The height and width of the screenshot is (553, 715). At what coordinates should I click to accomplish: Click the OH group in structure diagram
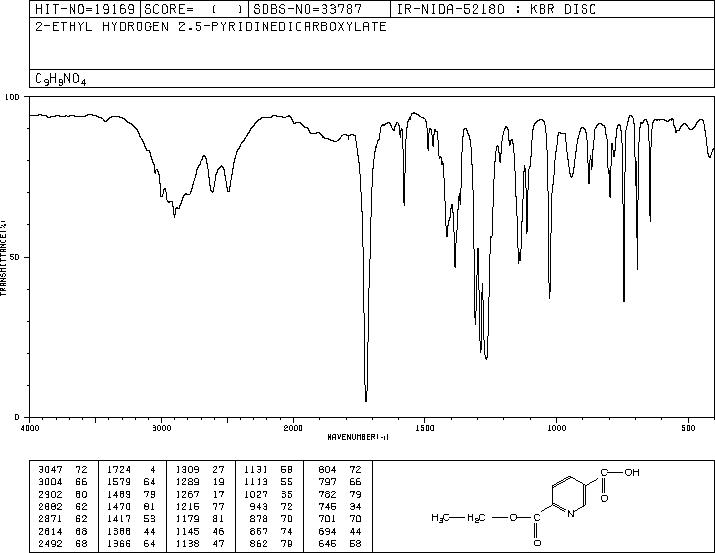[x=632, y=472]
